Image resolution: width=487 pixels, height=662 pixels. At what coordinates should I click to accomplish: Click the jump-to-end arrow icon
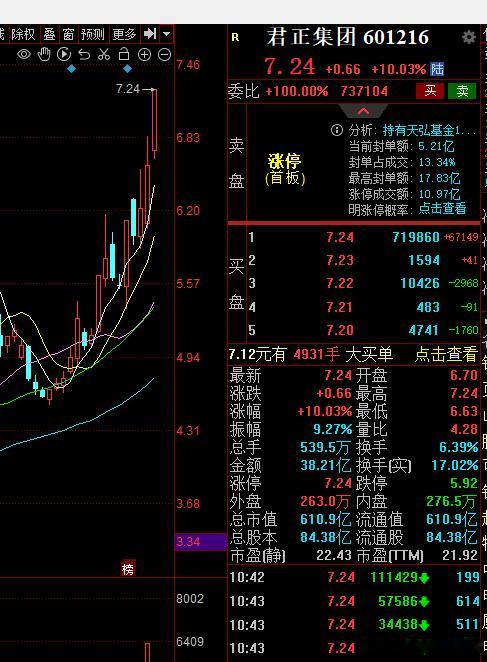[150, 34]
